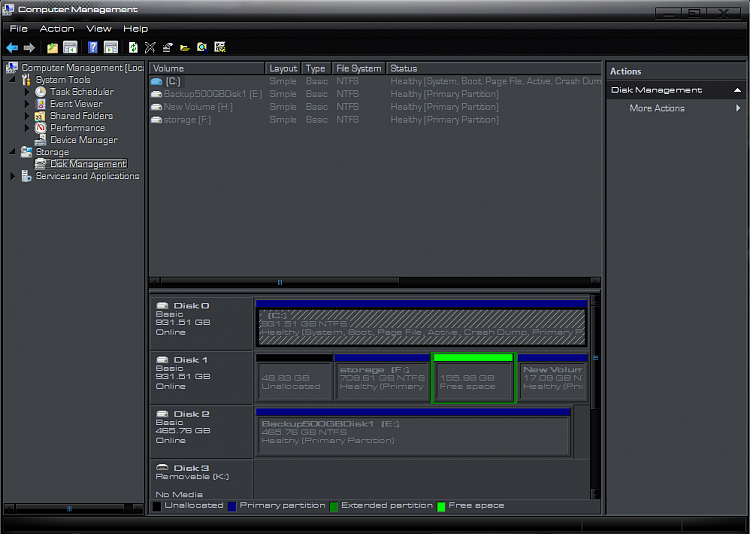The height and width of the screenshot is (534, 750).
Task: Click the Primary partition blue legend swatch
Action: coord(232,506)
